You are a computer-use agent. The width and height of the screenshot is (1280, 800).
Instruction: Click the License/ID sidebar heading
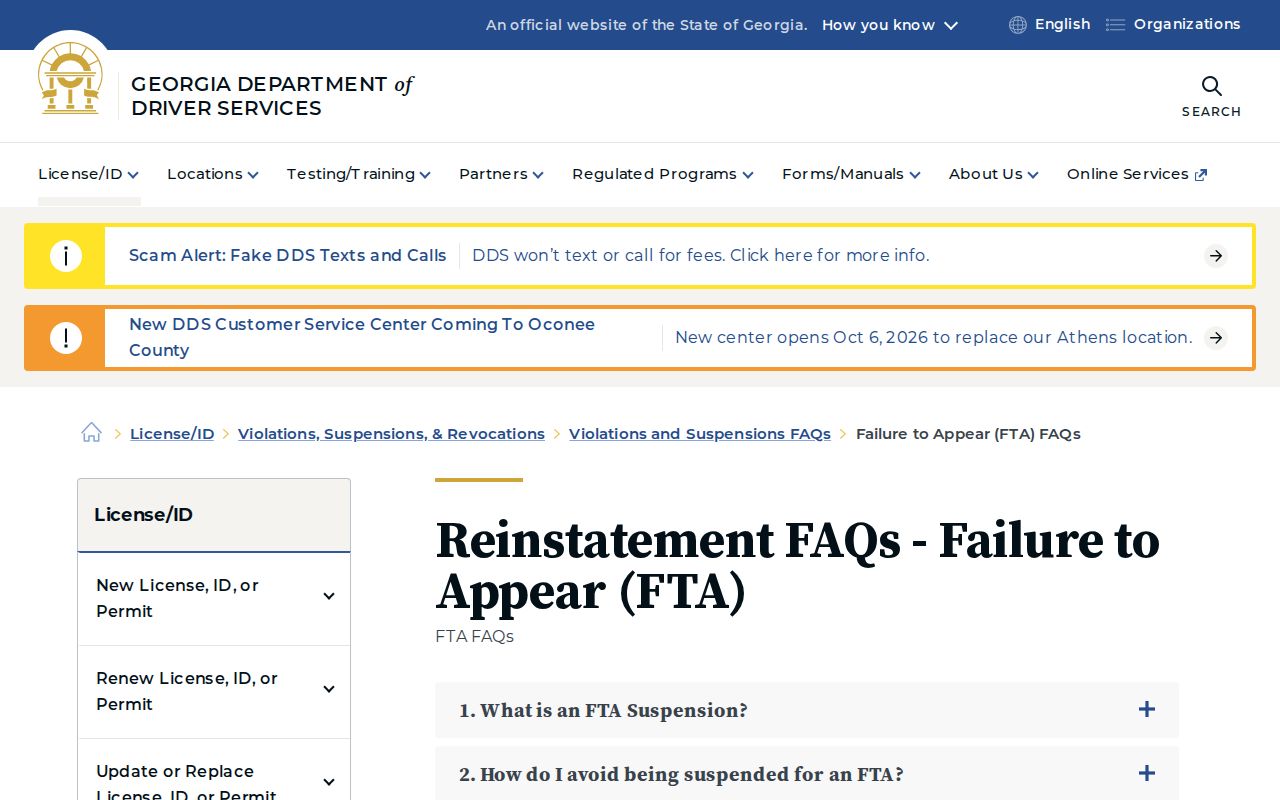click(143, 515)
